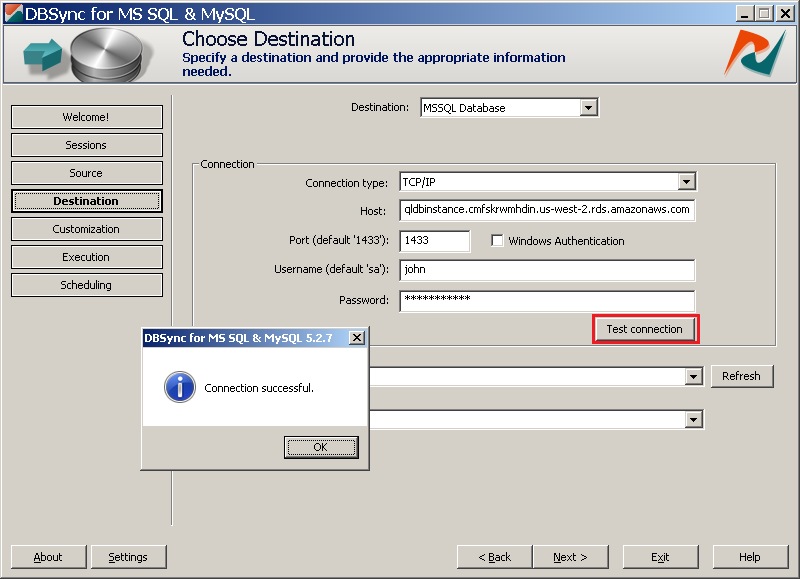
Task: Refresh the database list
Action: [x=742, y=376]
